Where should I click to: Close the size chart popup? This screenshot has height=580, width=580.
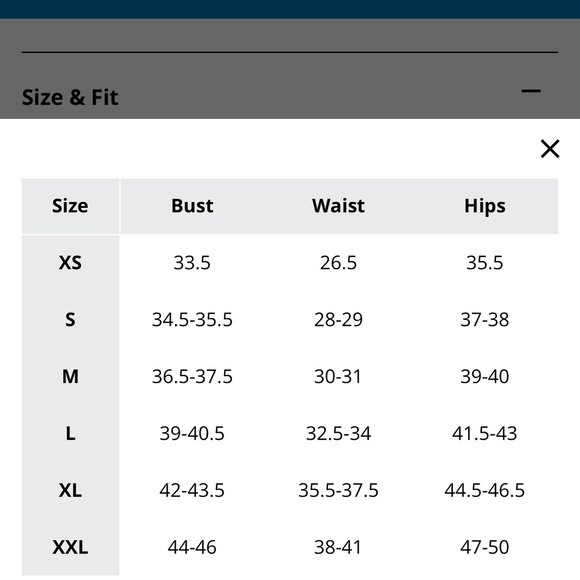(550, 149)
